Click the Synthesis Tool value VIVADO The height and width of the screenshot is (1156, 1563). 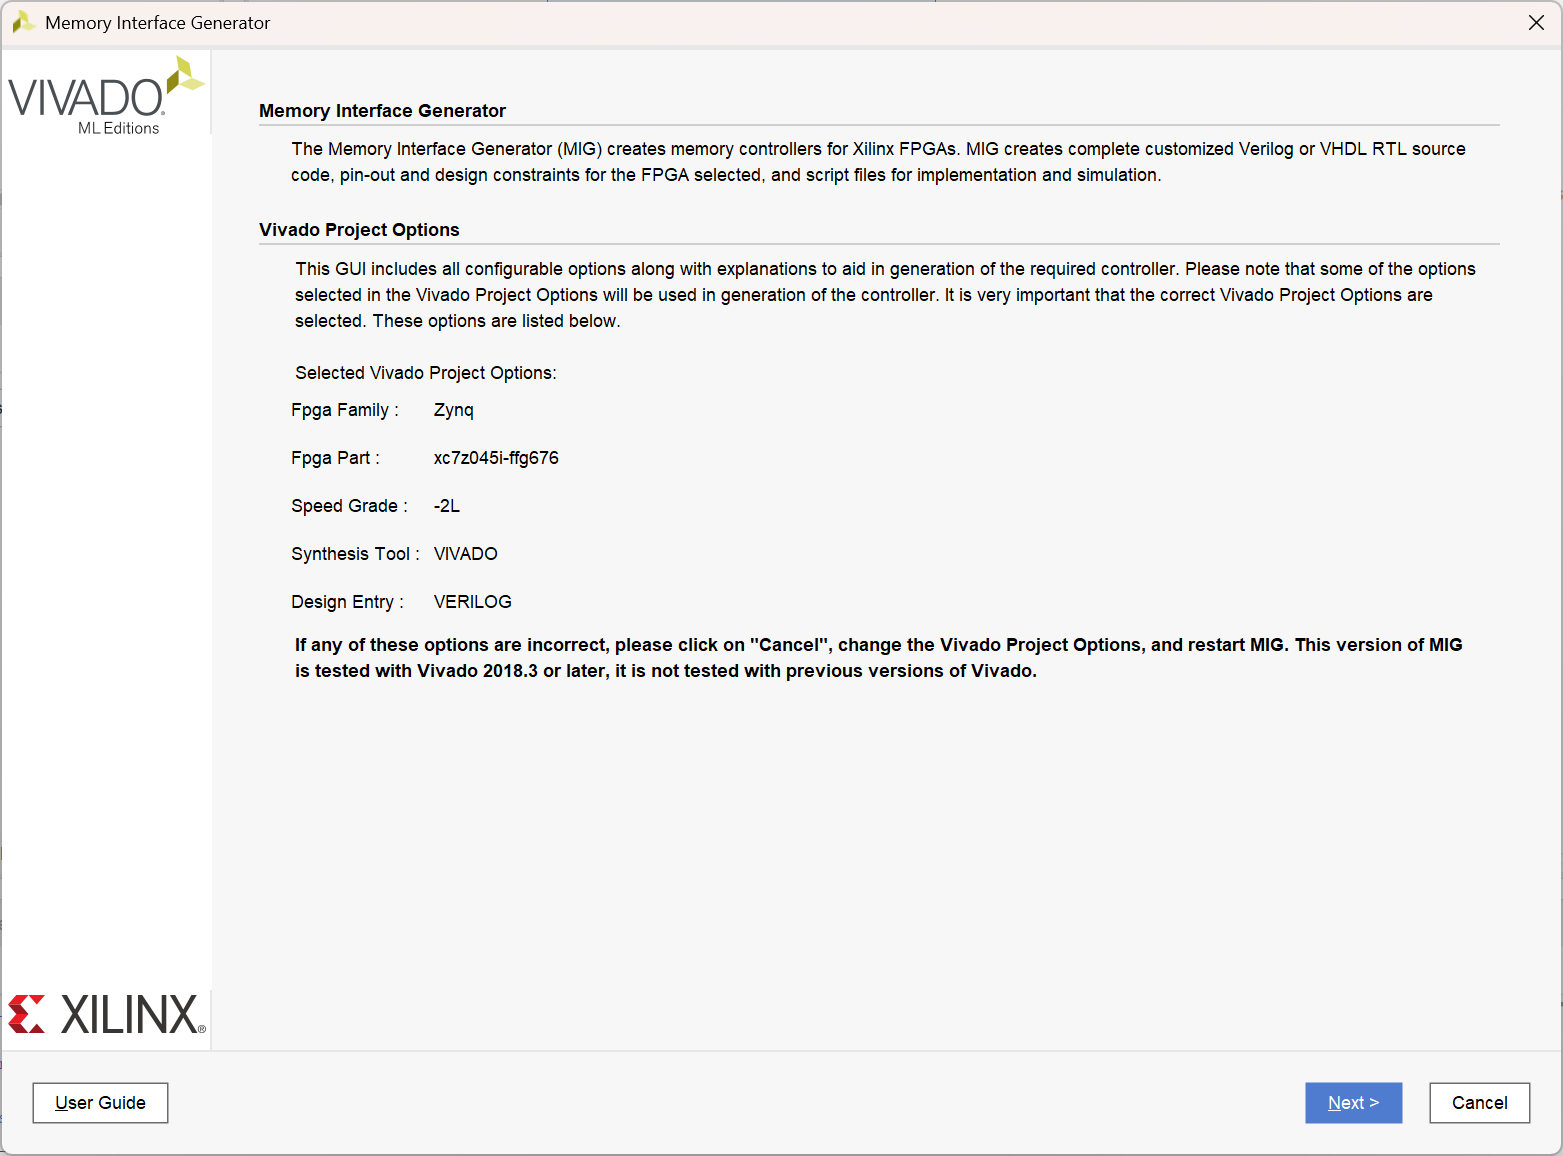tap(465, 554)
